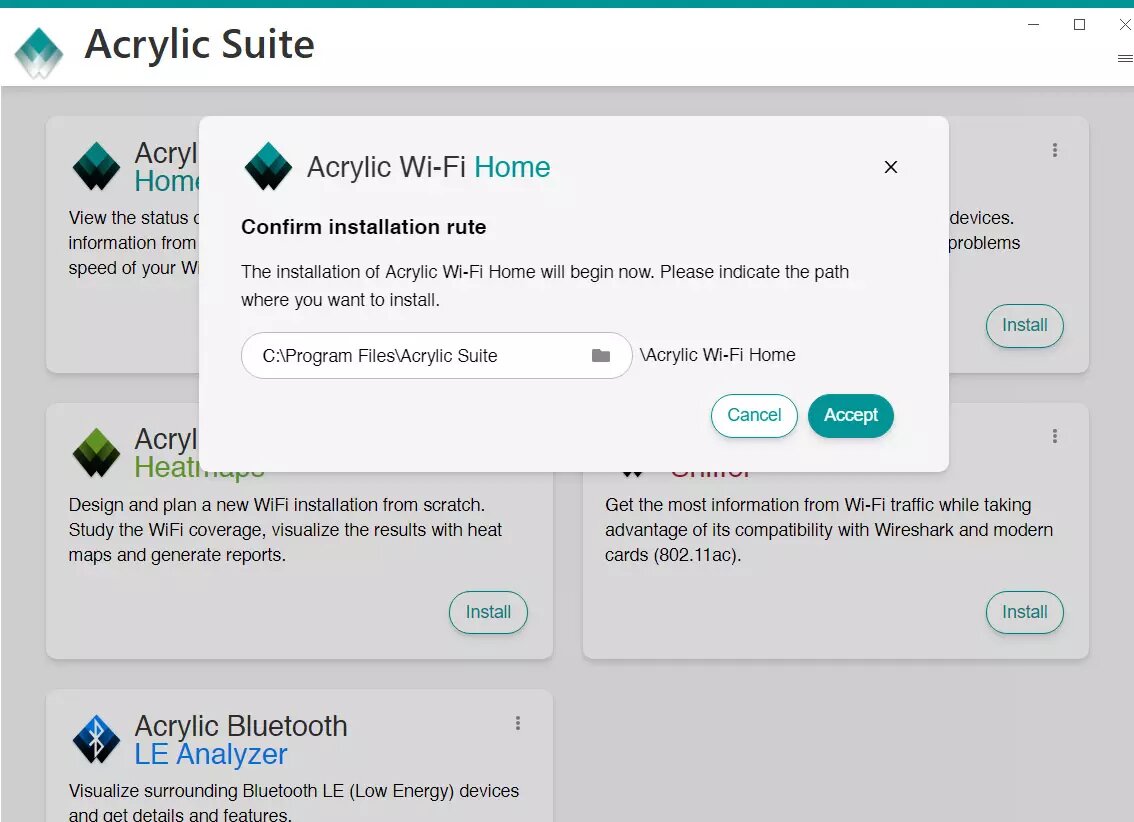Screen dimensions: 1134x822
Task: Install the Acrylic Heatmaps product
Action: point(488,612)
